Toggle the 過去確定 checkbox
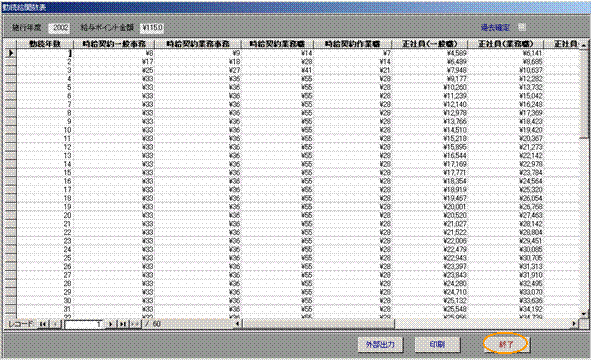 click(522, 27)
